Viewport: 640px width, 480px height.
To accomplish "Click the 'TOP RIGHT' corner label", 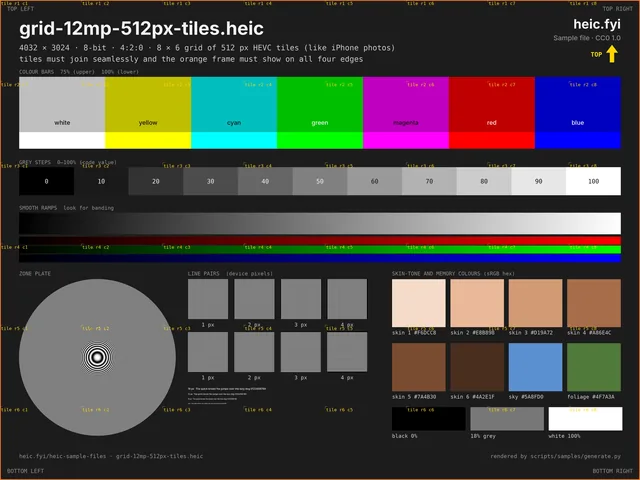I will pos(618,9).
